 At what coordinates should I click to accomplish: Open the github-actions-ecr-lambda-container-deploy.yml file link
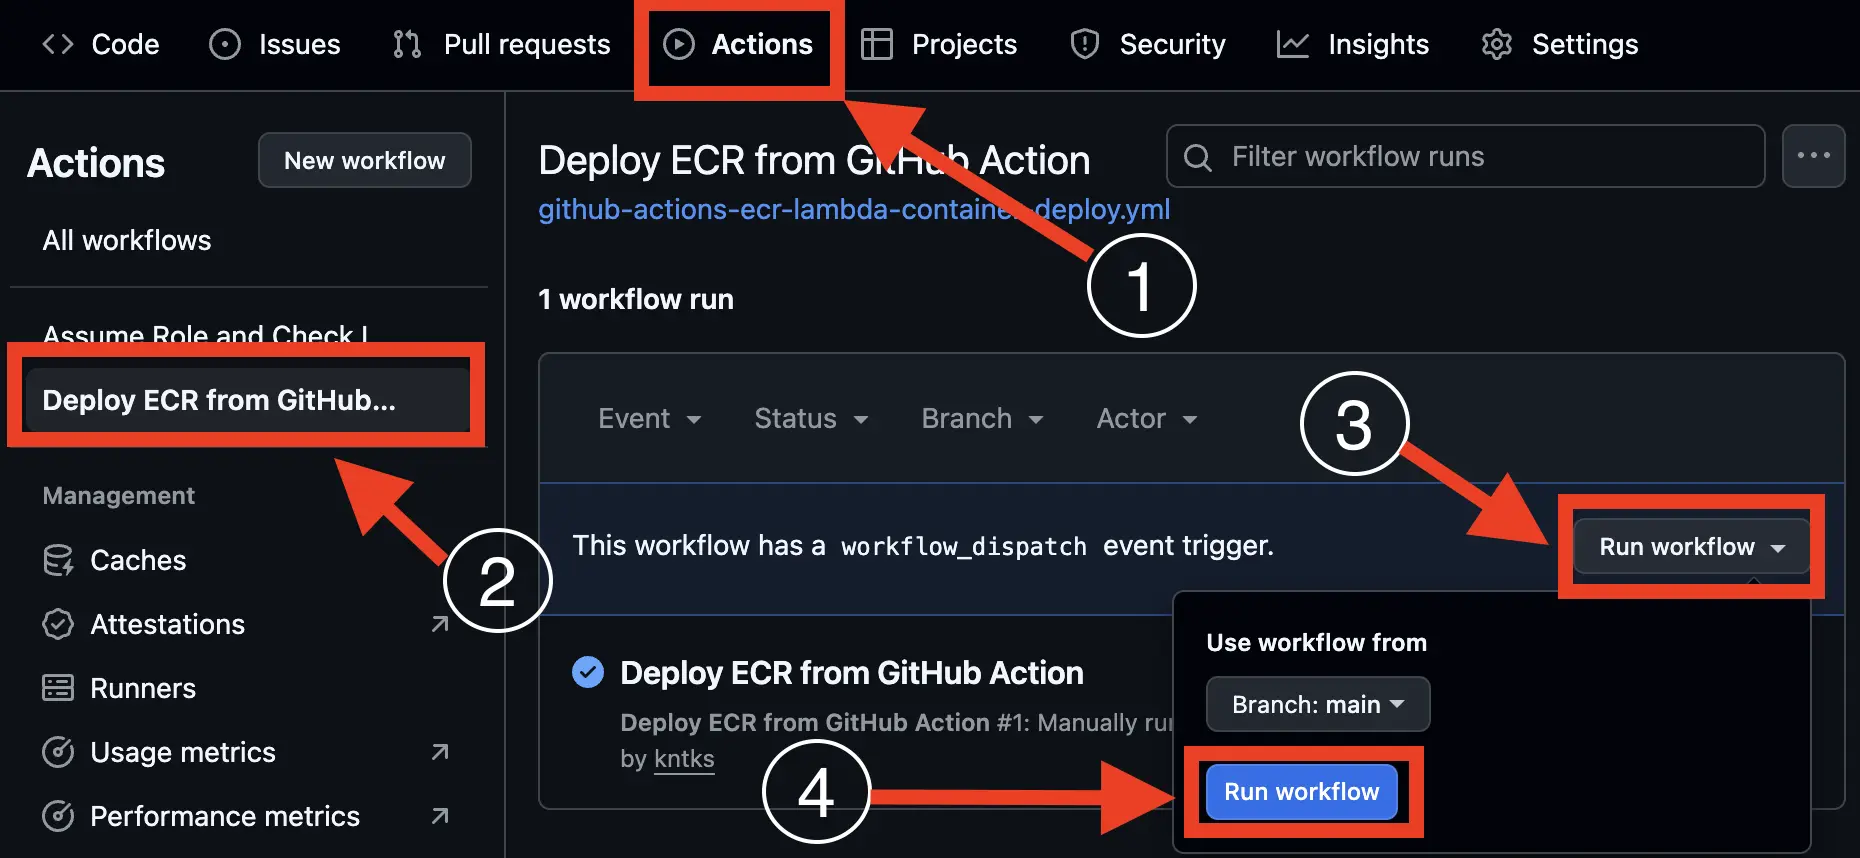click(x=854, y=209)
